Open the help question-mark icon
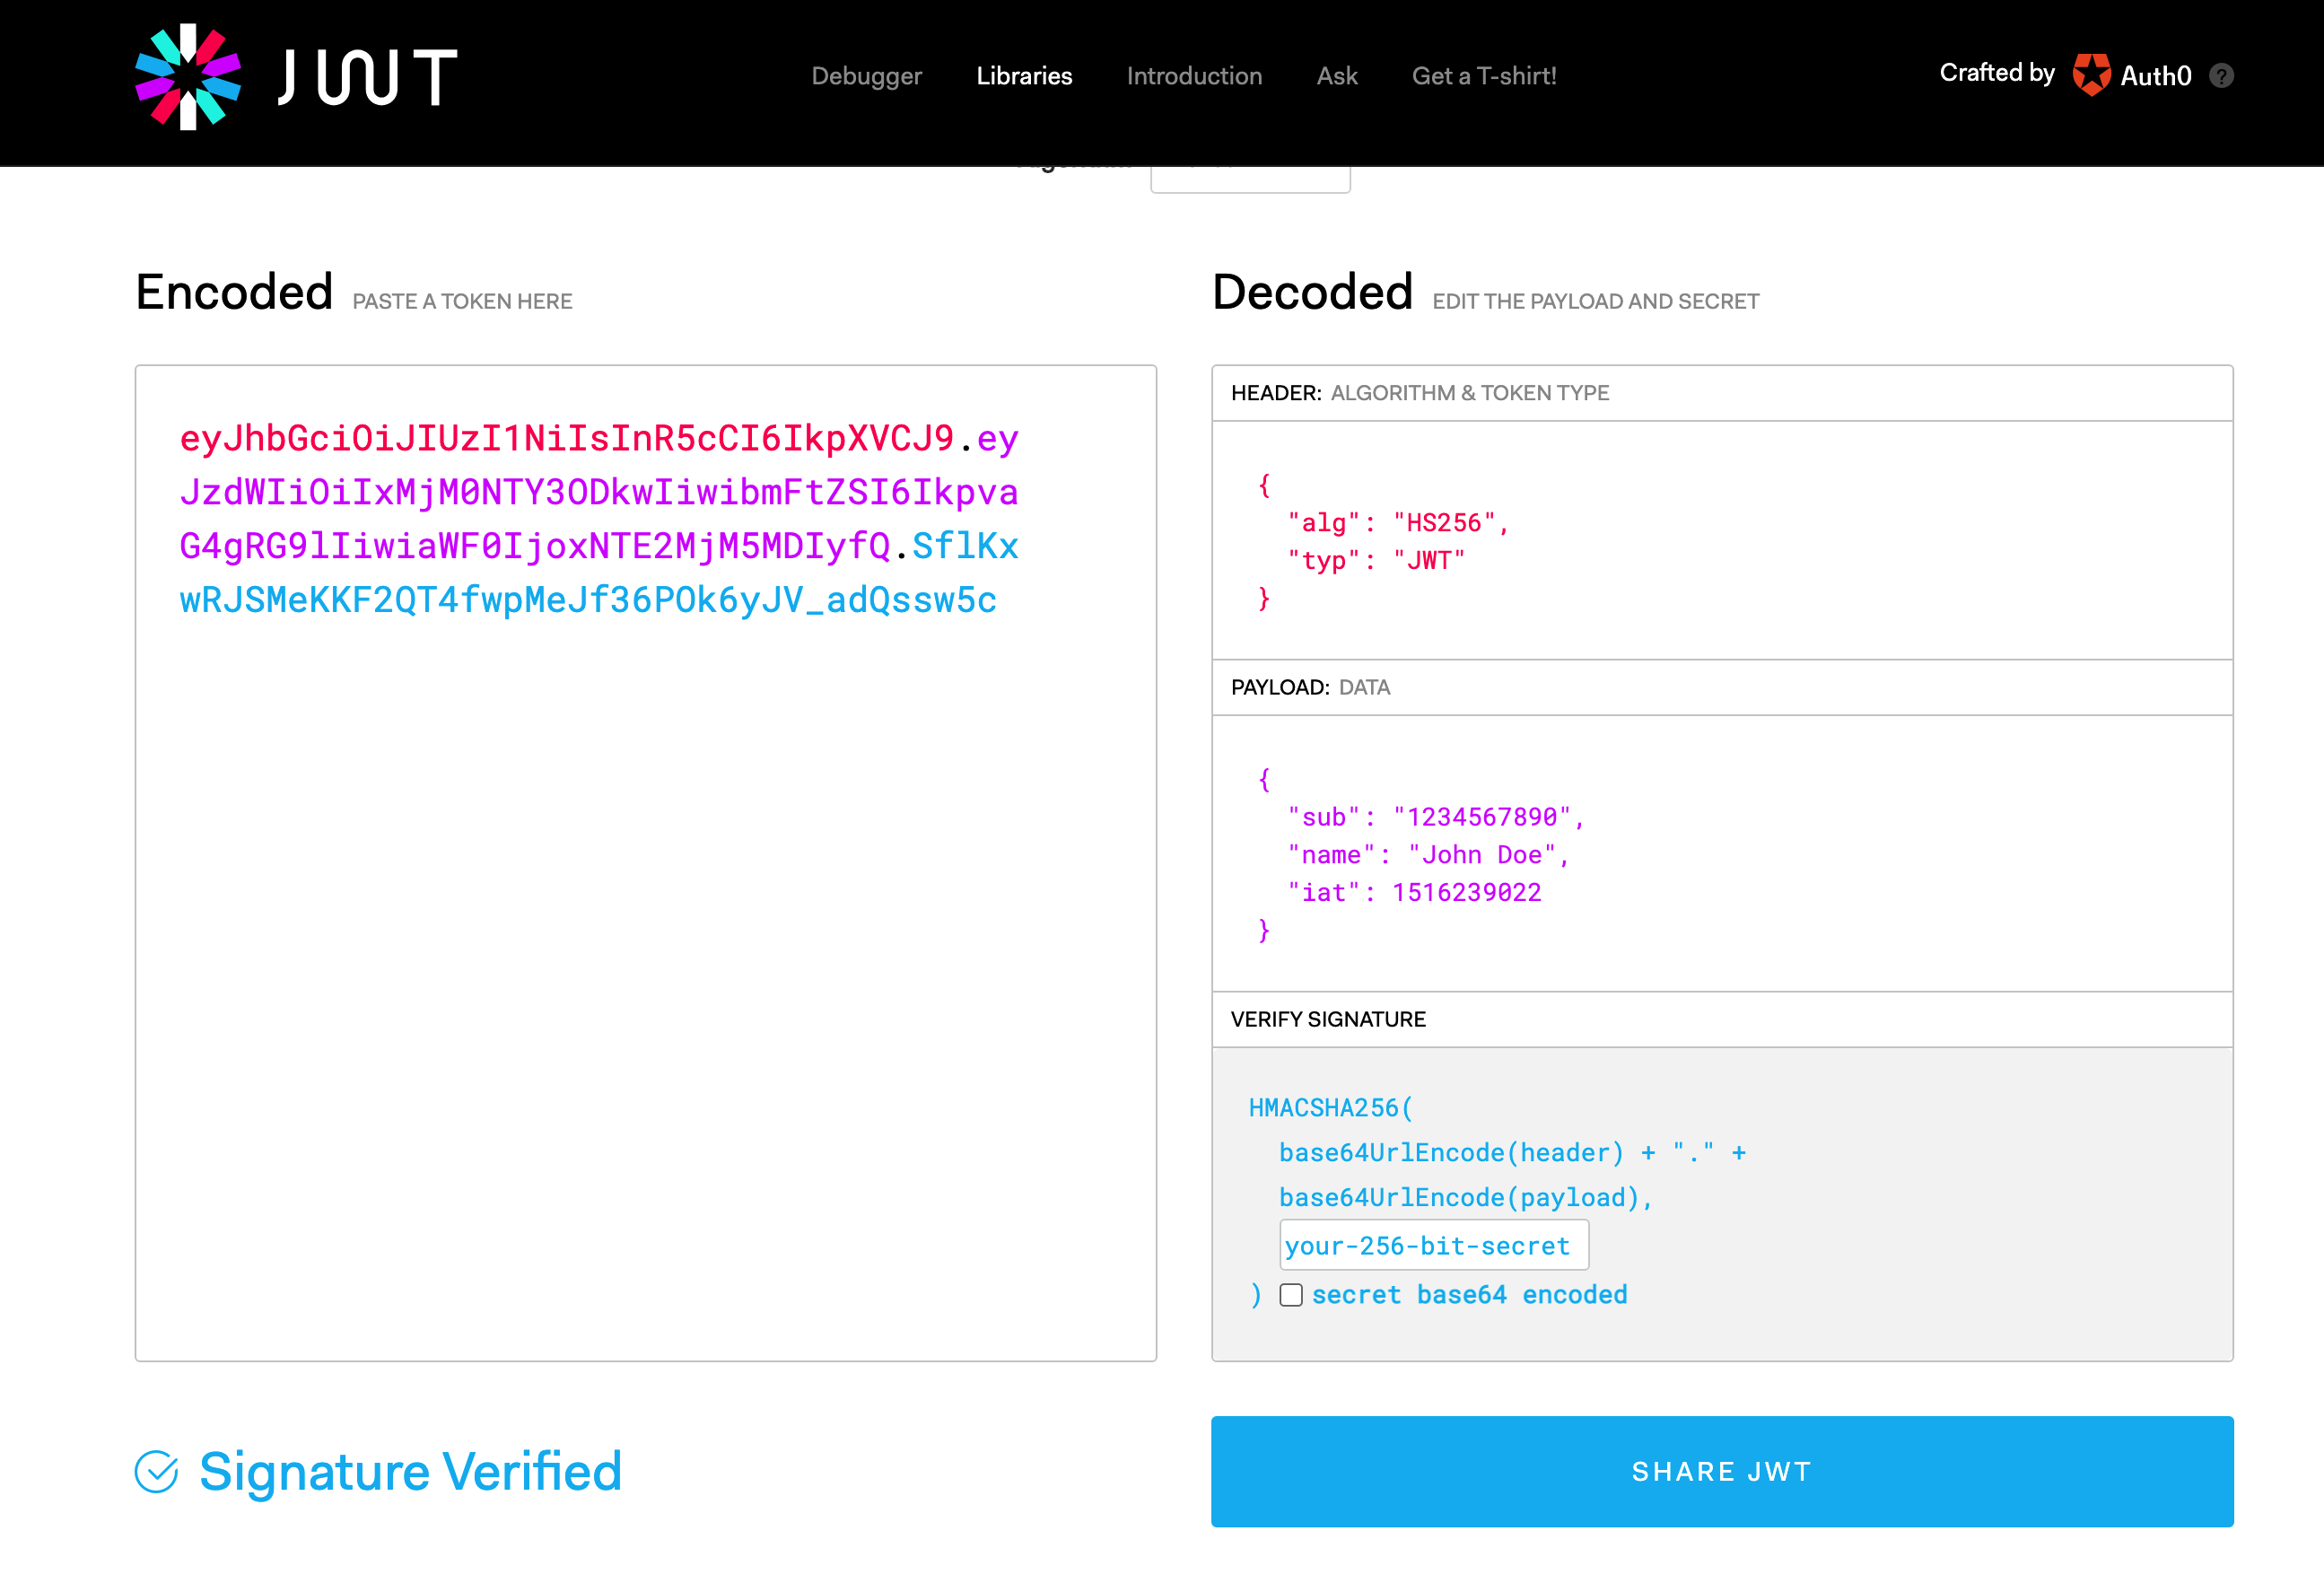This screenshot has height=1592, width=2324. point(2222,75)
